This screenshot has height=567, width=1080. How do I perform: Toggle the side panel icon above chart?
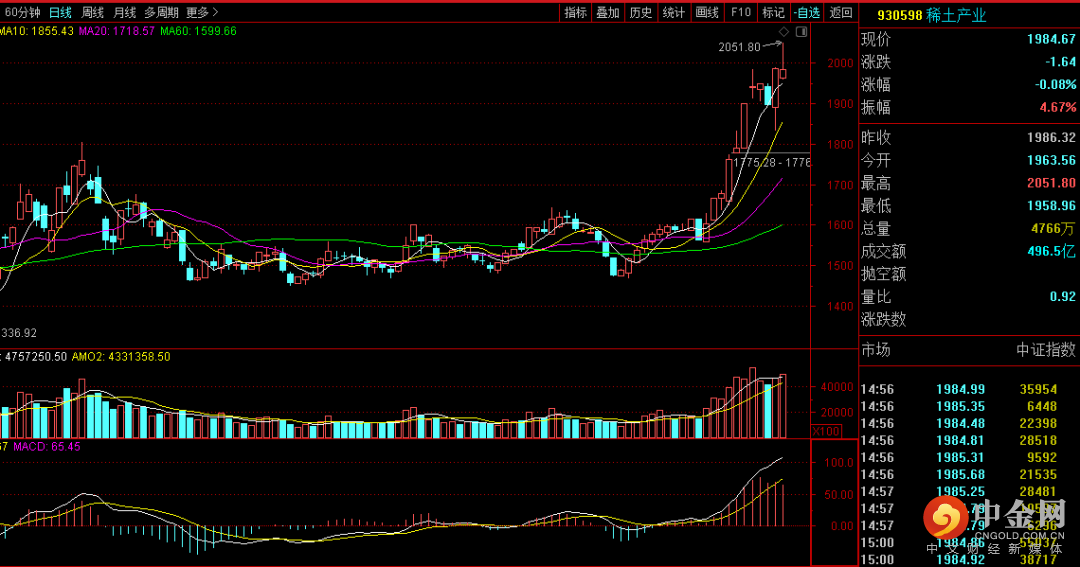tap(801, 32)
